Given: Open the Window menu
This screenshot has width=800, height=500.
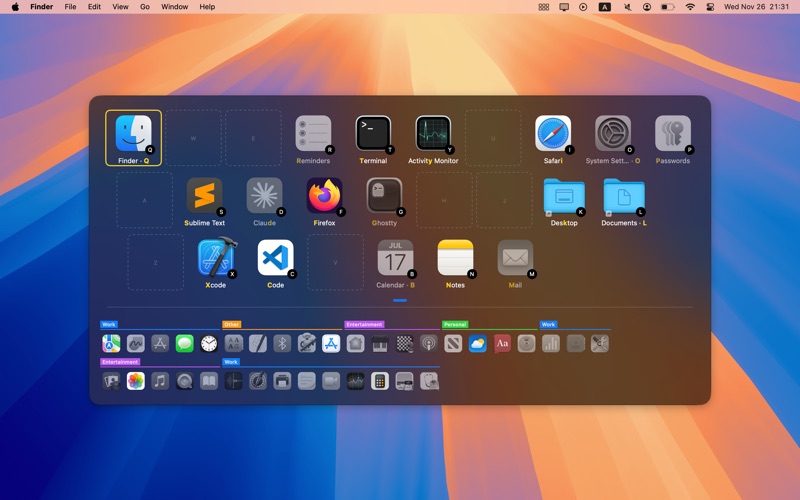Looking at the screenshot, I should (174, 7).
